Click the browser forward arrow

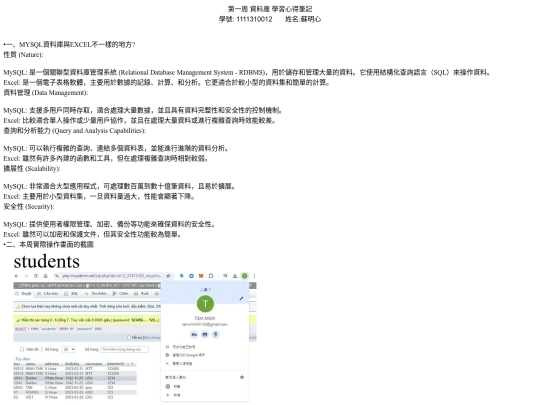click(26, 276)
